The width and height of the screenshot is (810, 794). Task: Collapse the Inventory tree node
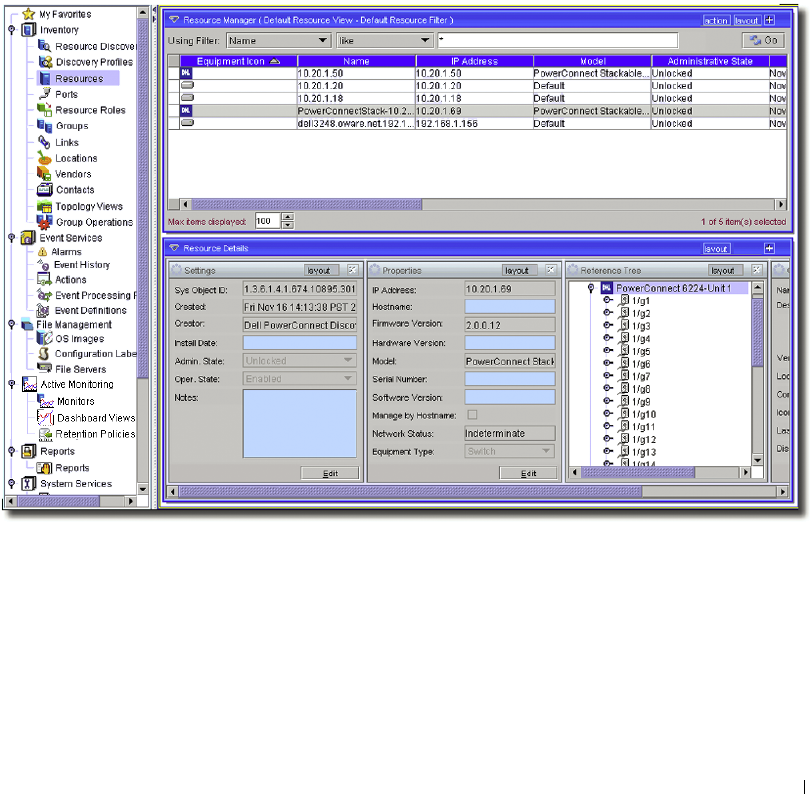[11, 30]
